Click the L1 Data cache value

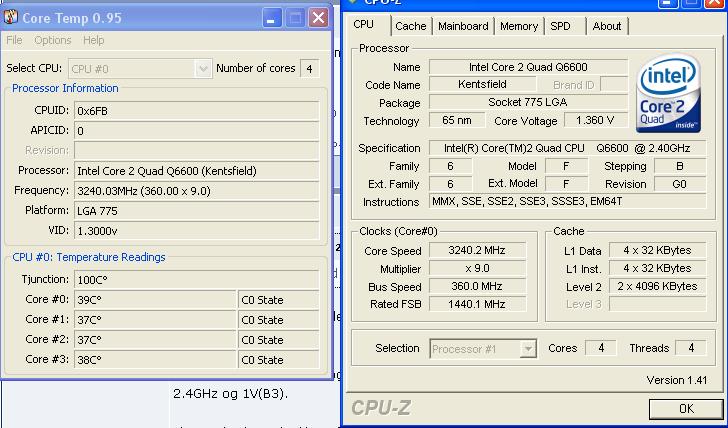[x=657, y=250]
